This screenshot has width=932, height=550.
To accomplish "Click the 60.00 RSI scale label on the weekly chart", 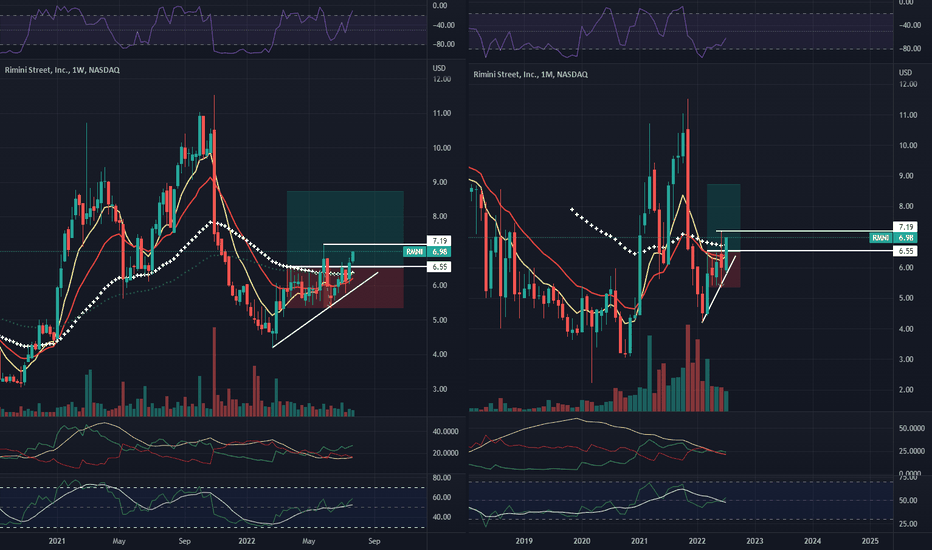I will [442, 497].
